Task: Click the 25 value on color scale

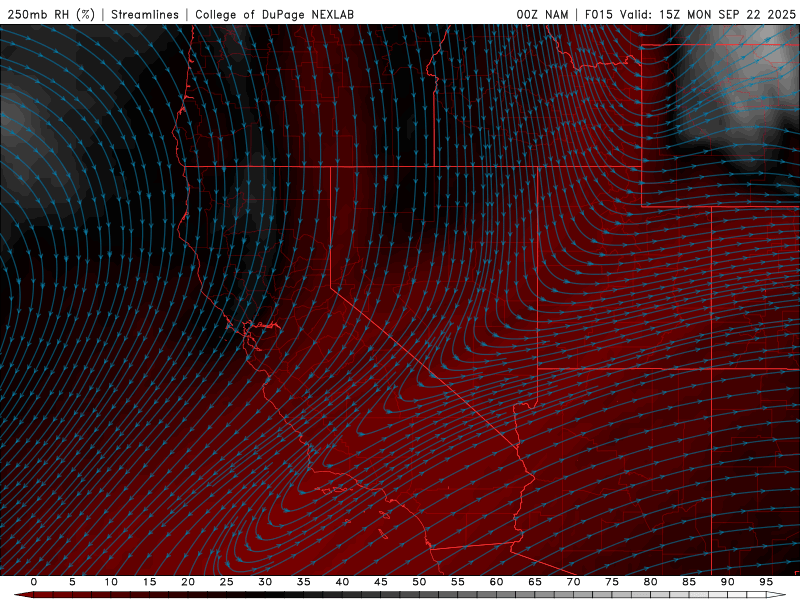Action: coord(227,582)
